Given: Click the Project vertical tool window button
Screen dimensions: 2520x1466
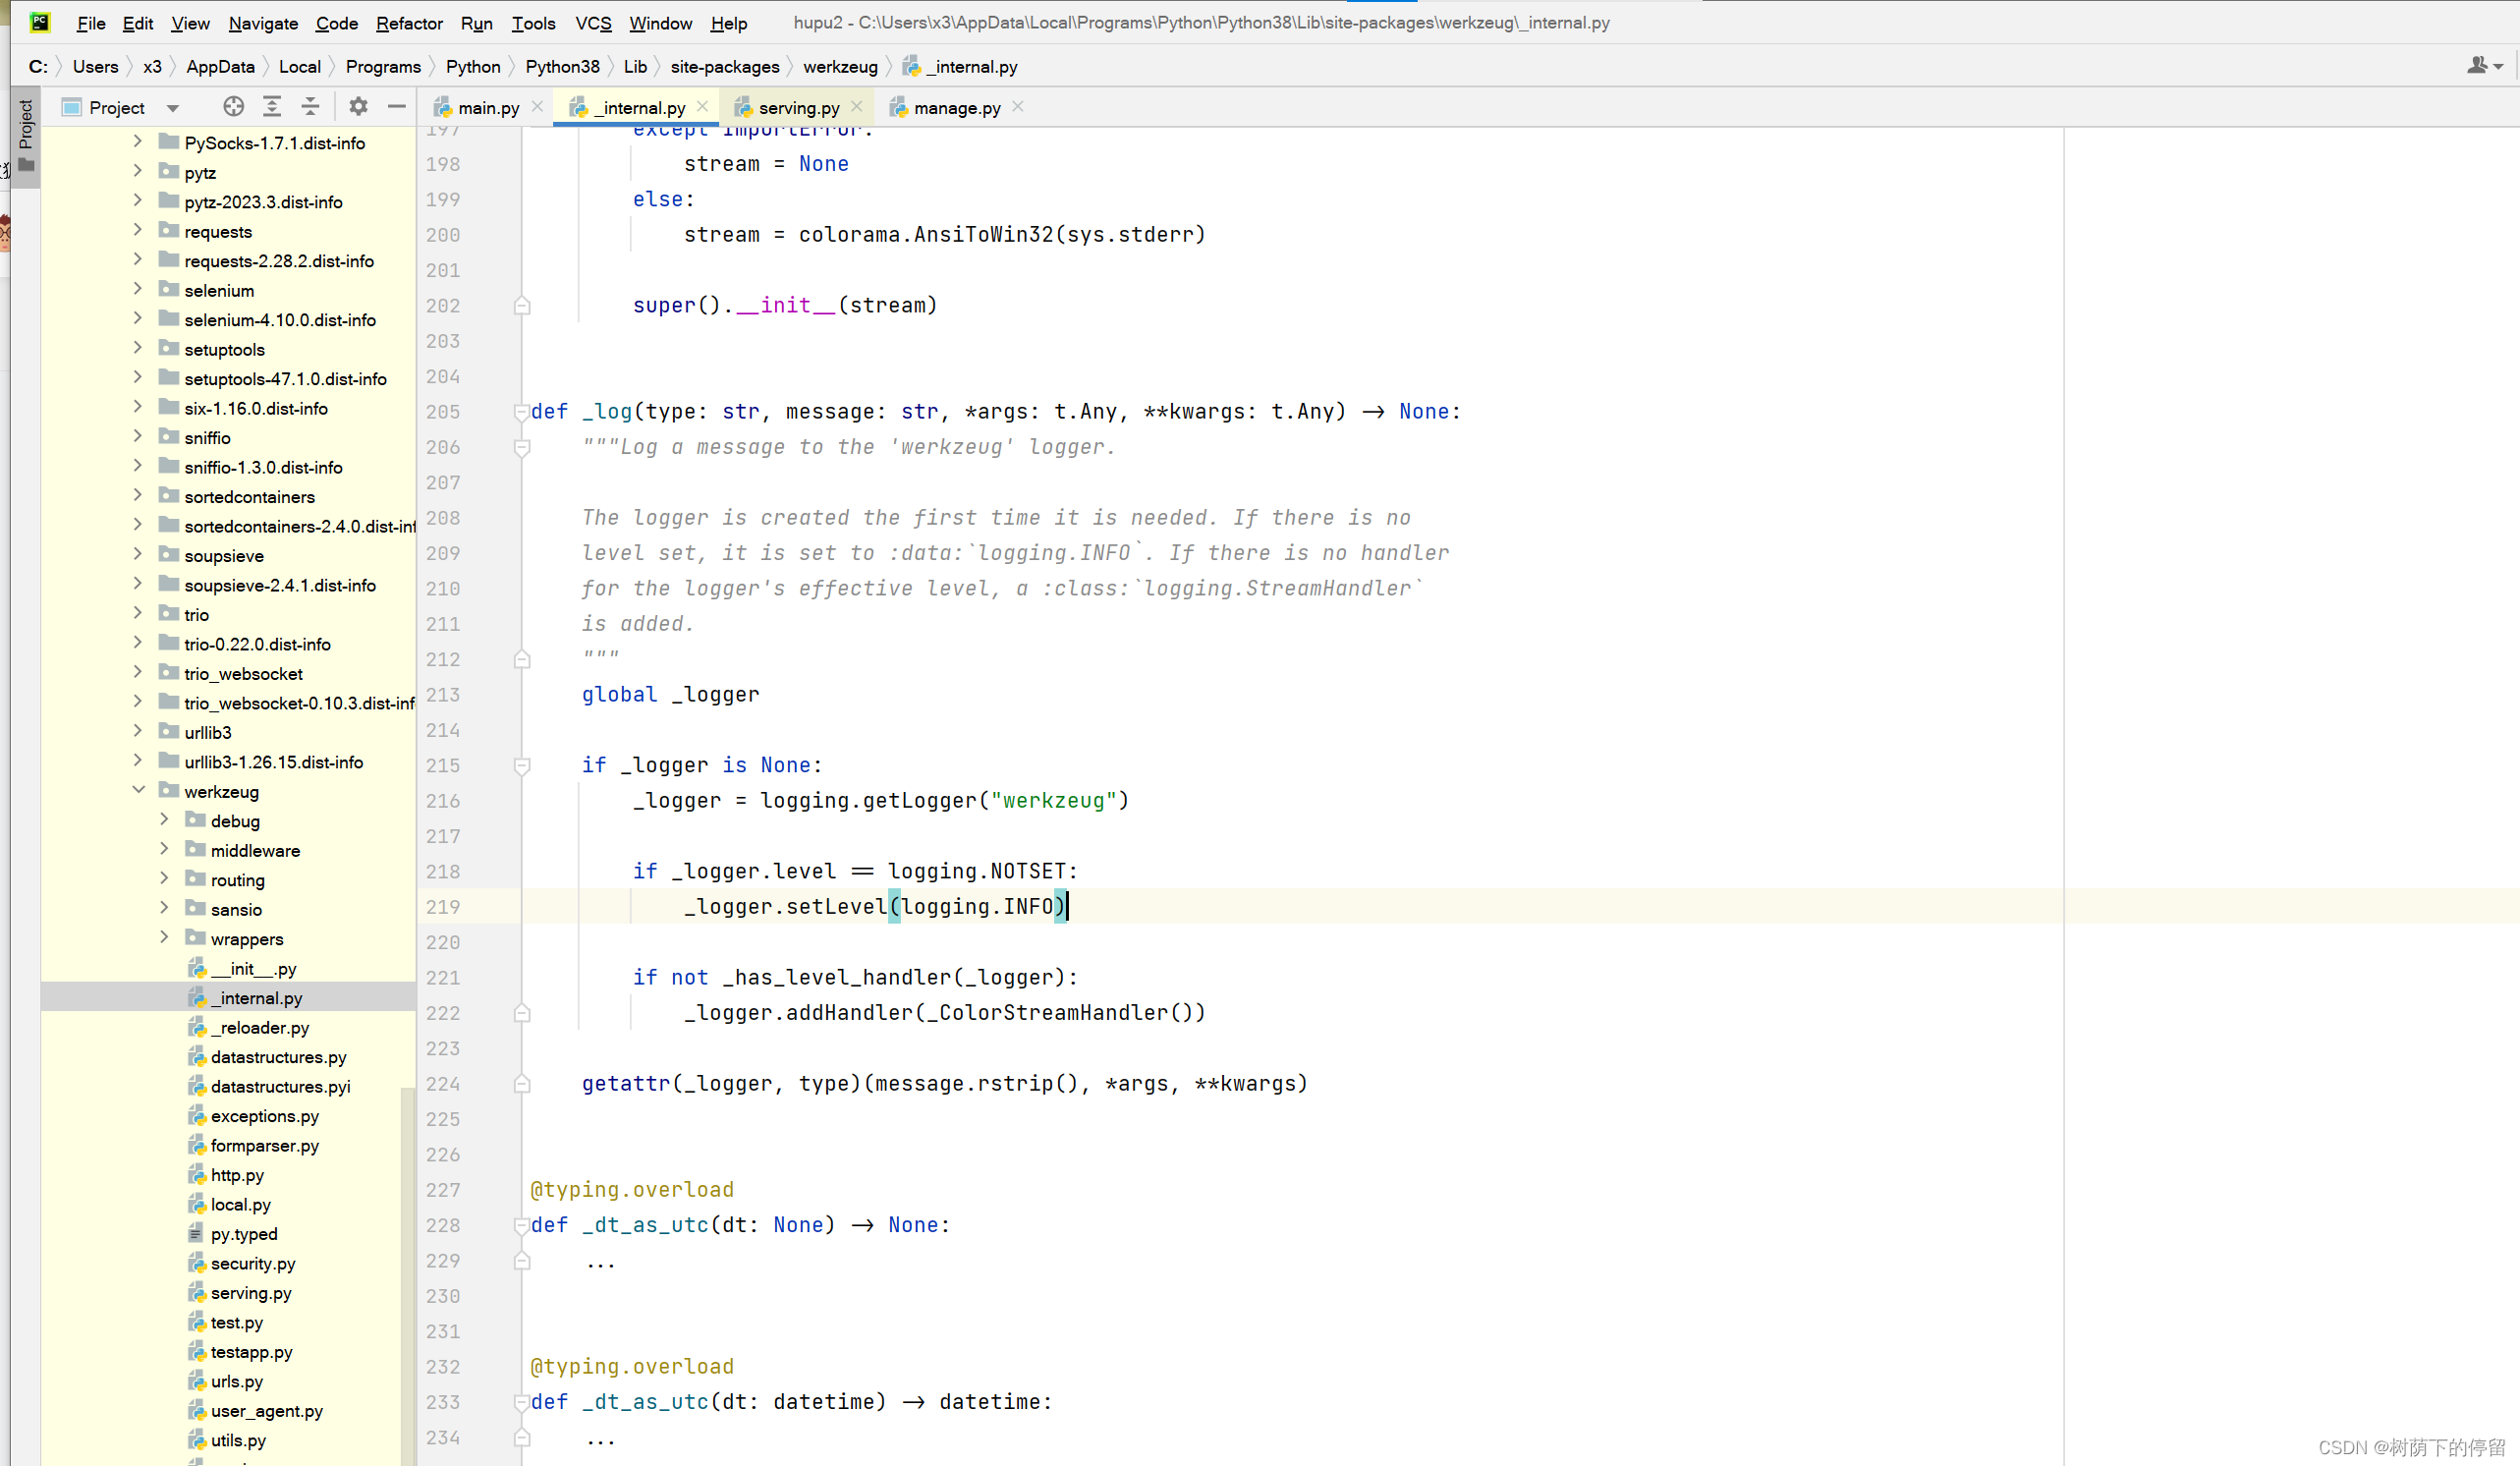Looking at the screenshot, I should [x=26, y=135].
